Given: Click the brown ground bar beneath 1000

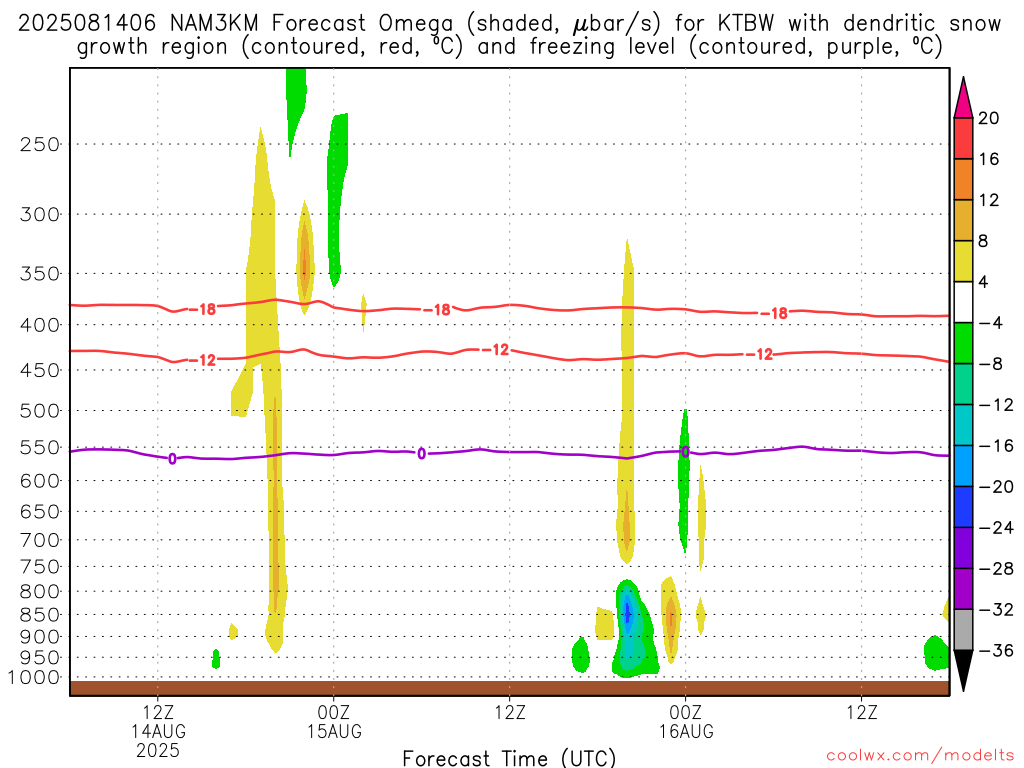Looking at the screenshot, I should coord(509,688).
